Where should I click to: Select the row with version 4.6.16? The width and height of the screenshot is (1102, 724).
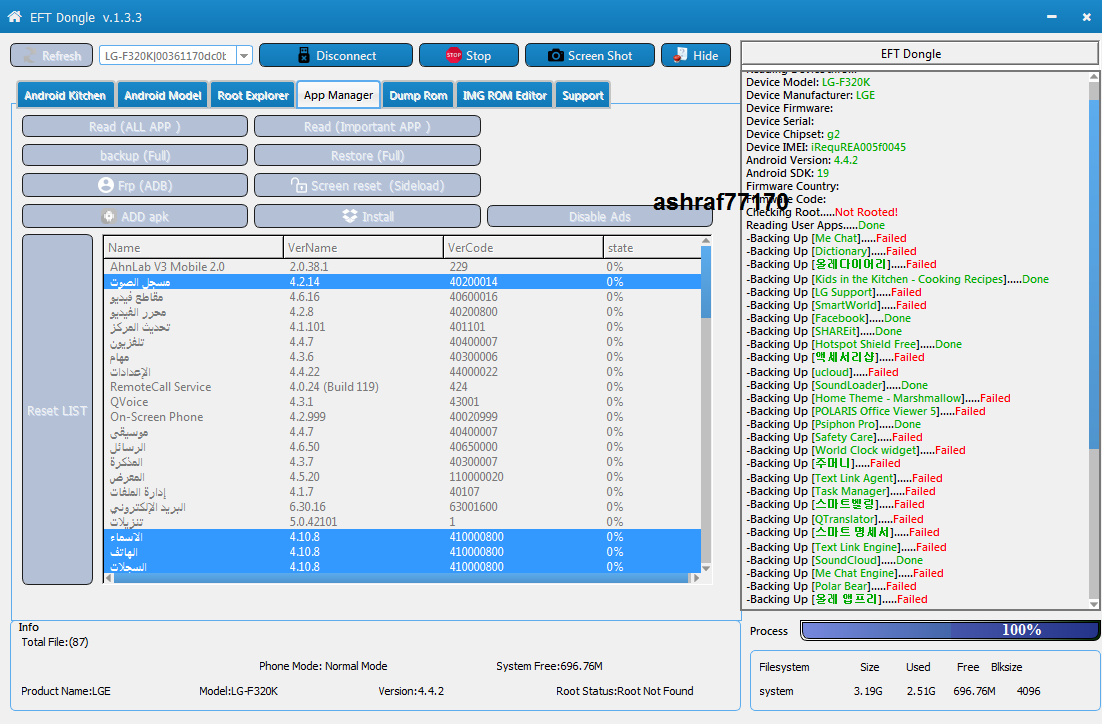click(402, 297)
